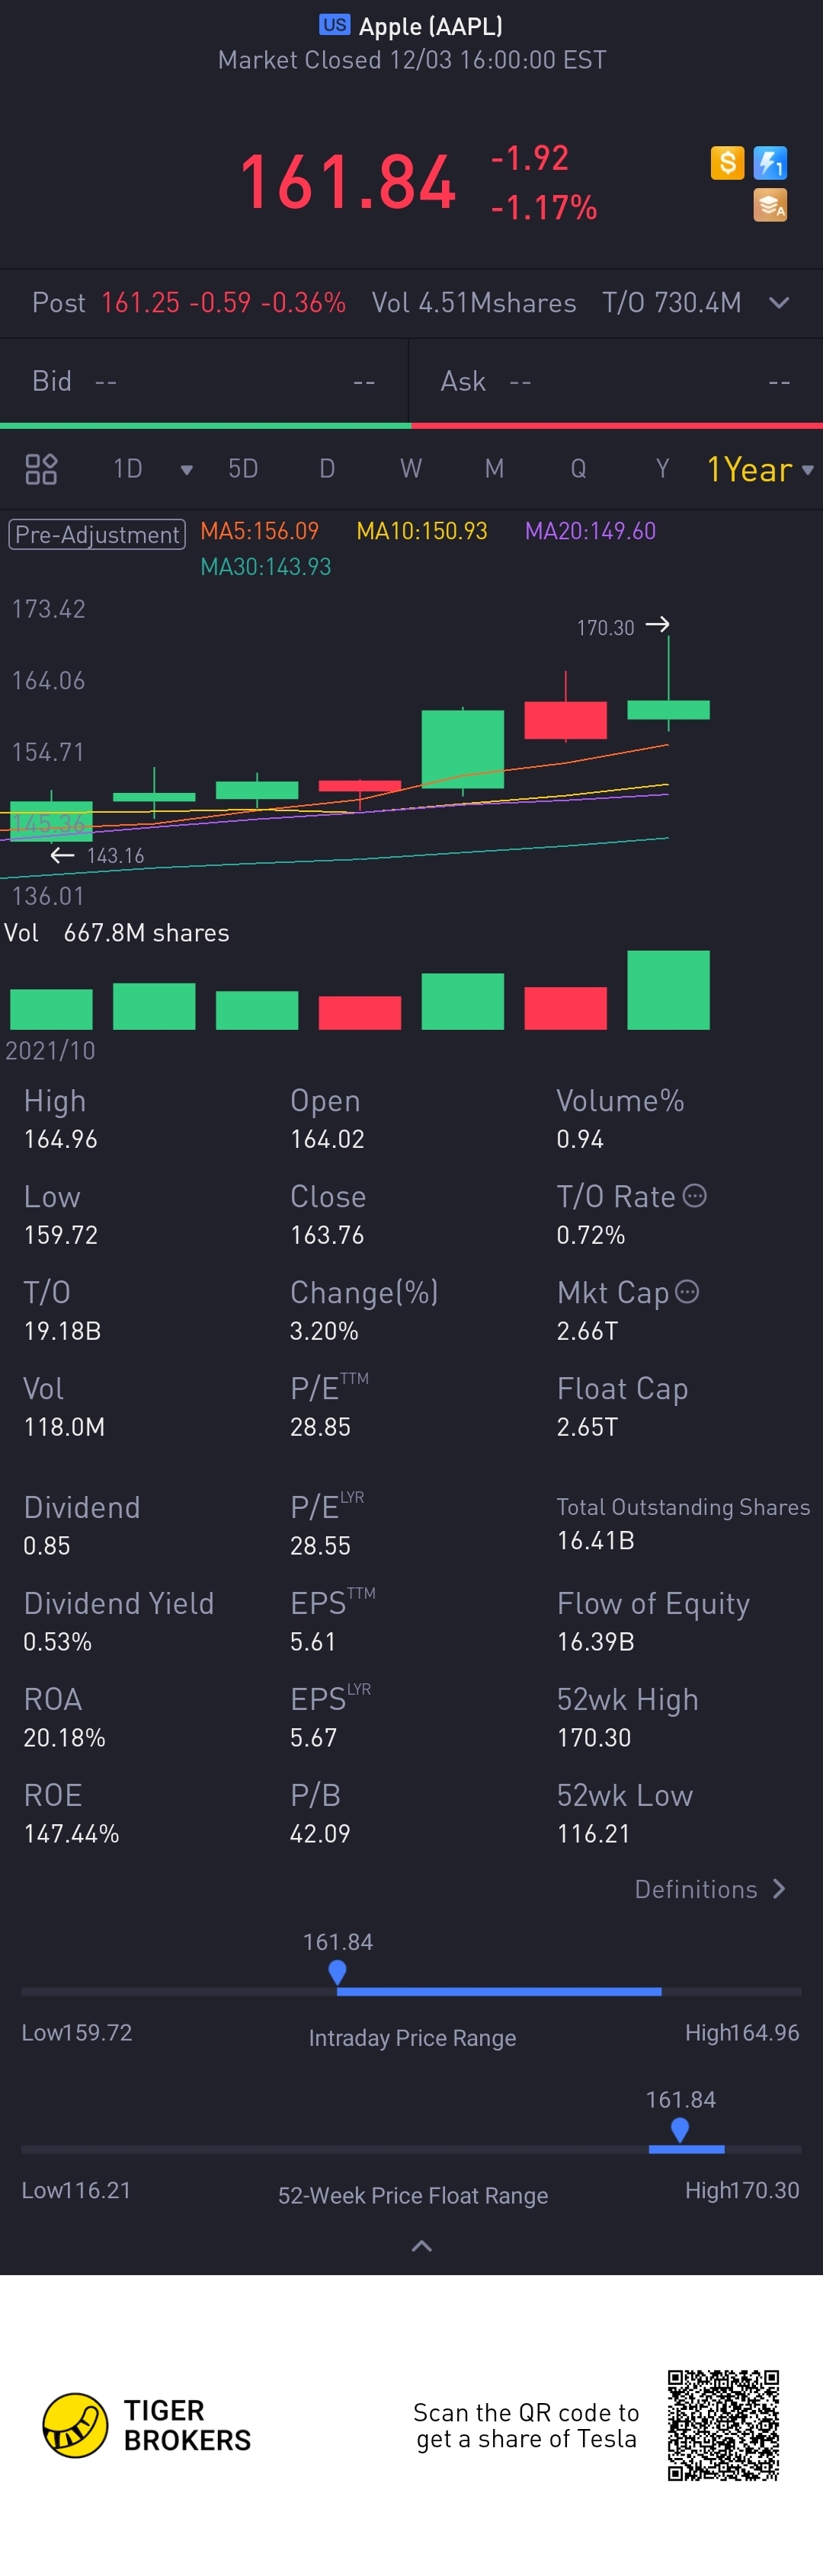
Task: Tap the MA5 indicator label
Action: [x=259, y=531]
